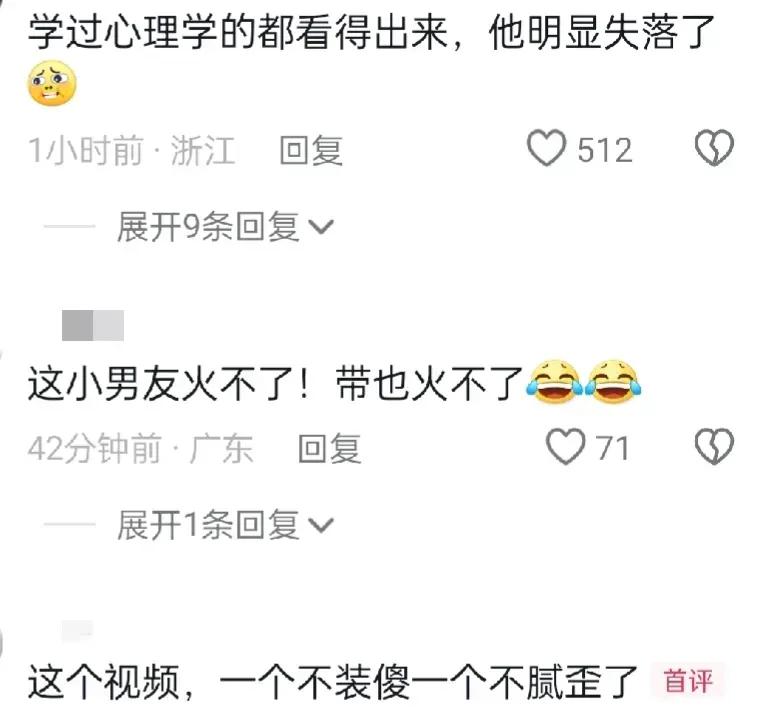Image resolution: width=784 pixels, height=709 pixels.
Task: Dislike the Zhejiang comment with broken heart
Action: pyautogui.click(x=714, y=148)
